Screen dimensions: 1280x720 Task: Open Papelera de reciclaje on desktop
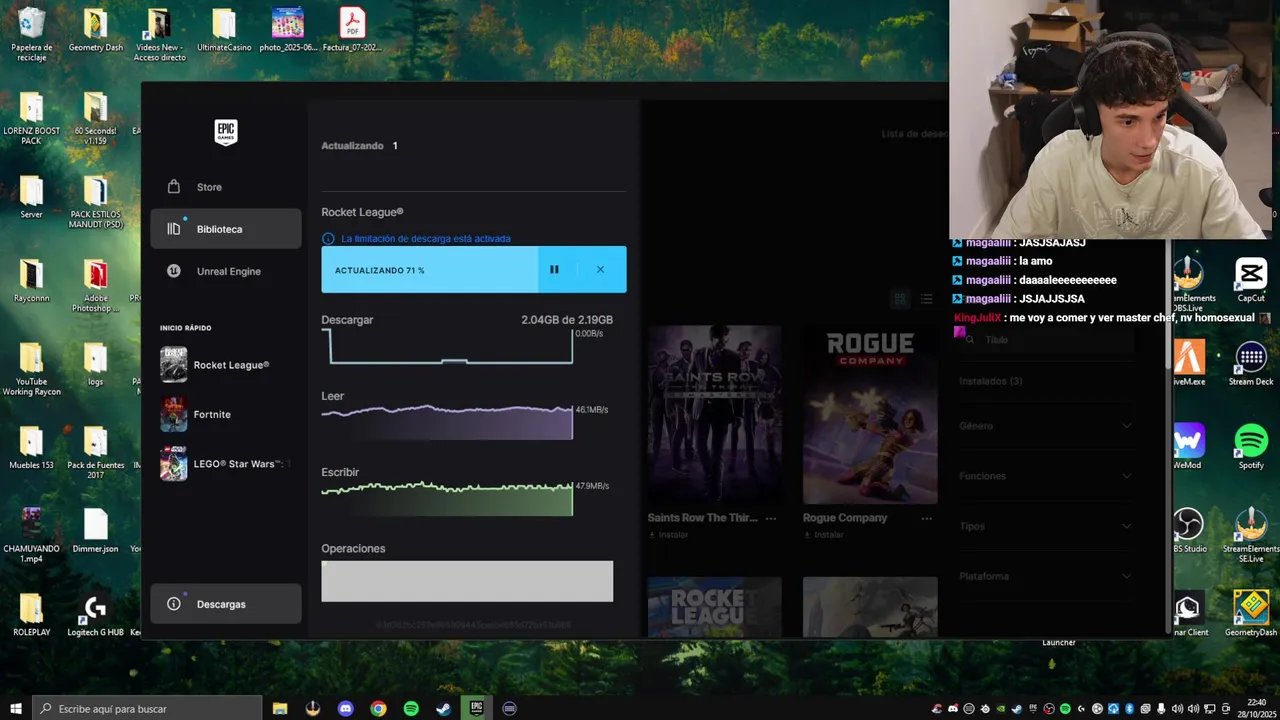pyautogui.click(x=32, y=34)
